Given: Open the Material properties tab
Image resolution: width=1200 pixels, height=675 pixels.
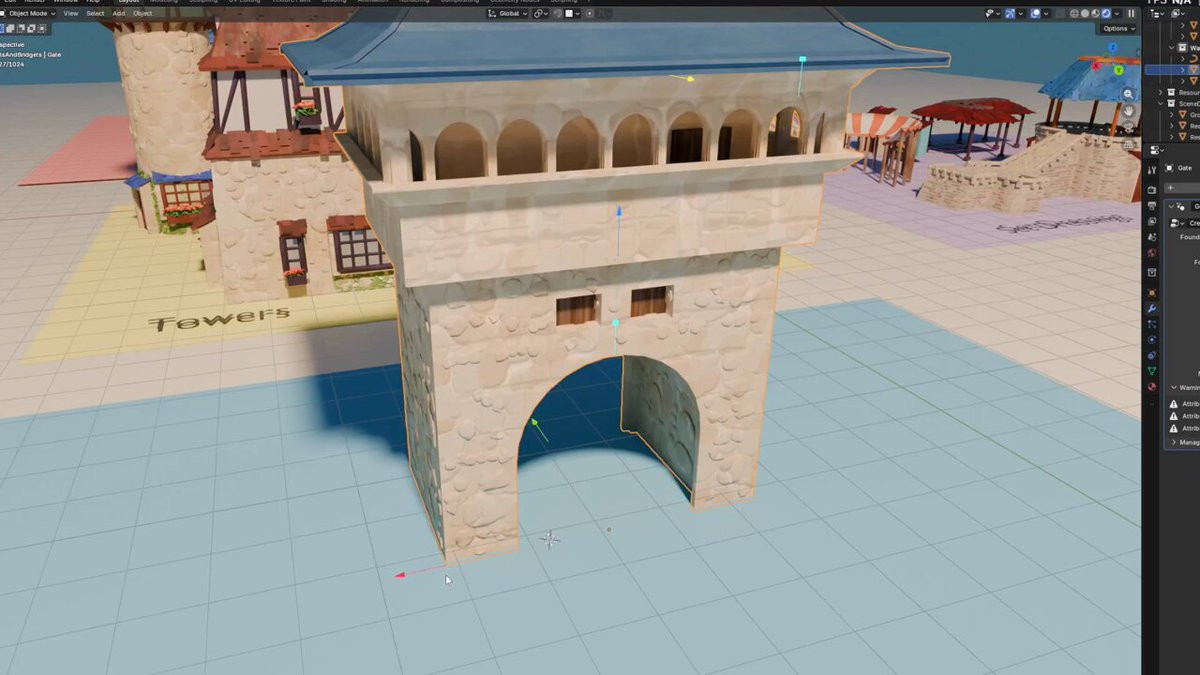Looking at the screenshot, I should pyautogui.click(x=1152, y=387).
